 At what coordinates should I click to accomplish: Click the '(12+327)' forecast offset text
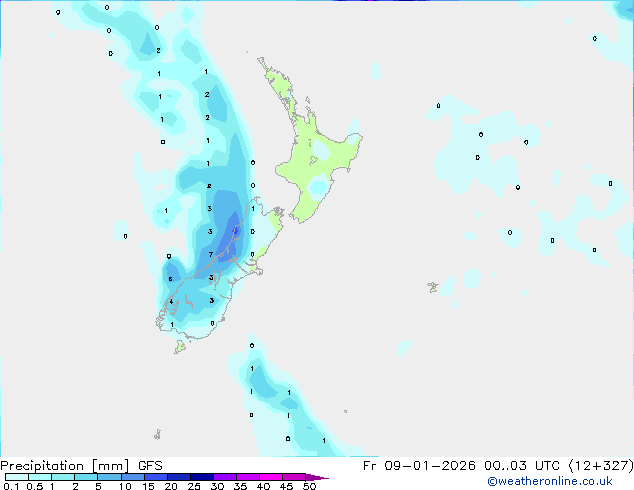point(601,466)
